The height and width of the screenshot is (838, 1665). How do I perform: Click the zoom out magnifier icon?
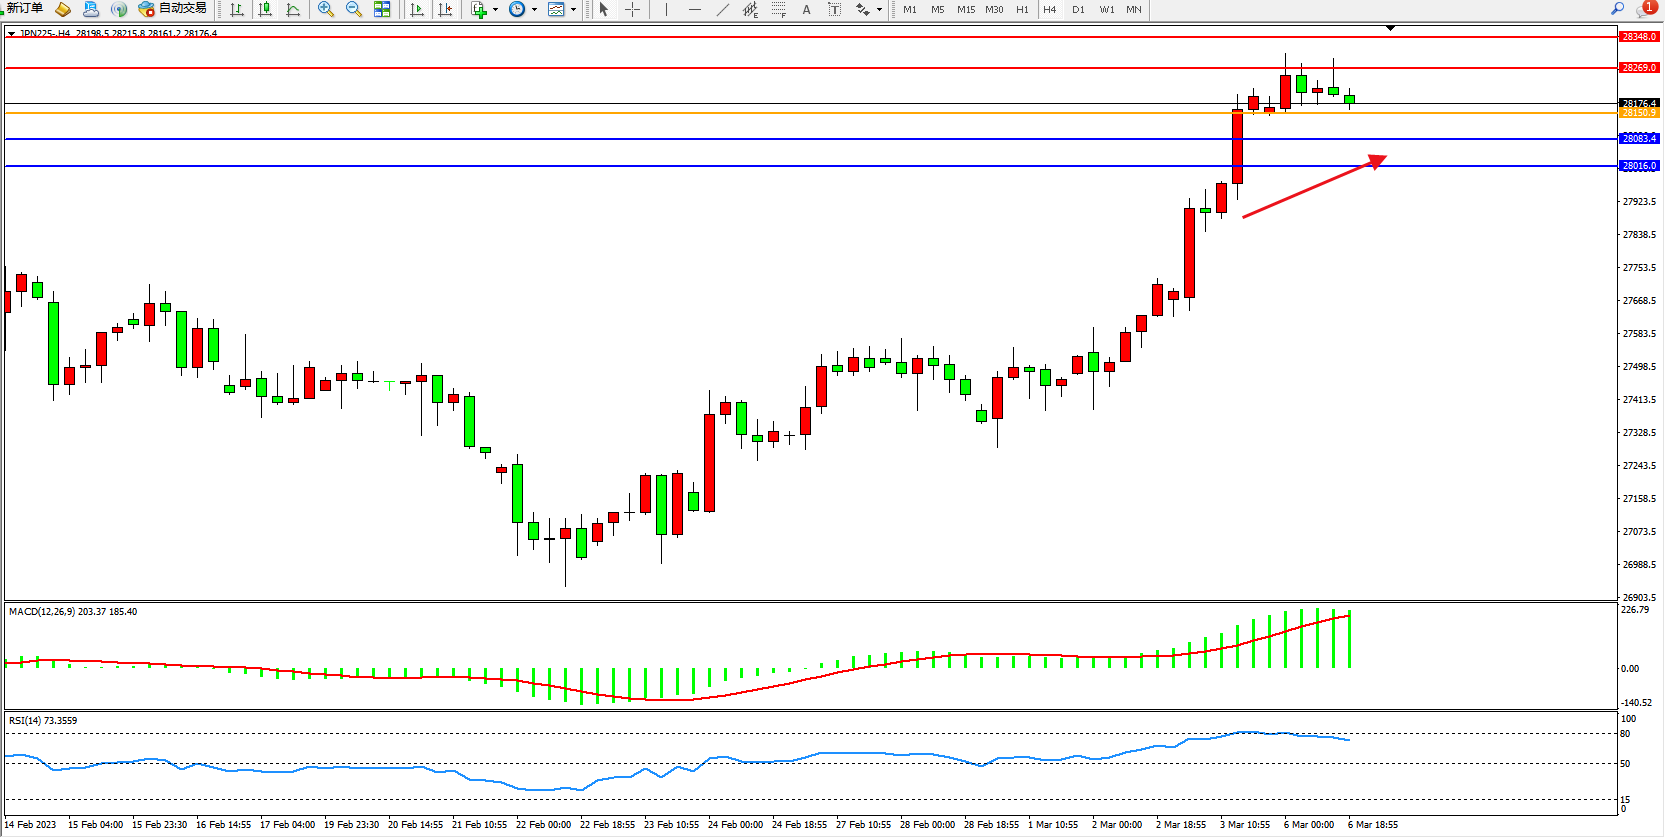tap(353, 9)
